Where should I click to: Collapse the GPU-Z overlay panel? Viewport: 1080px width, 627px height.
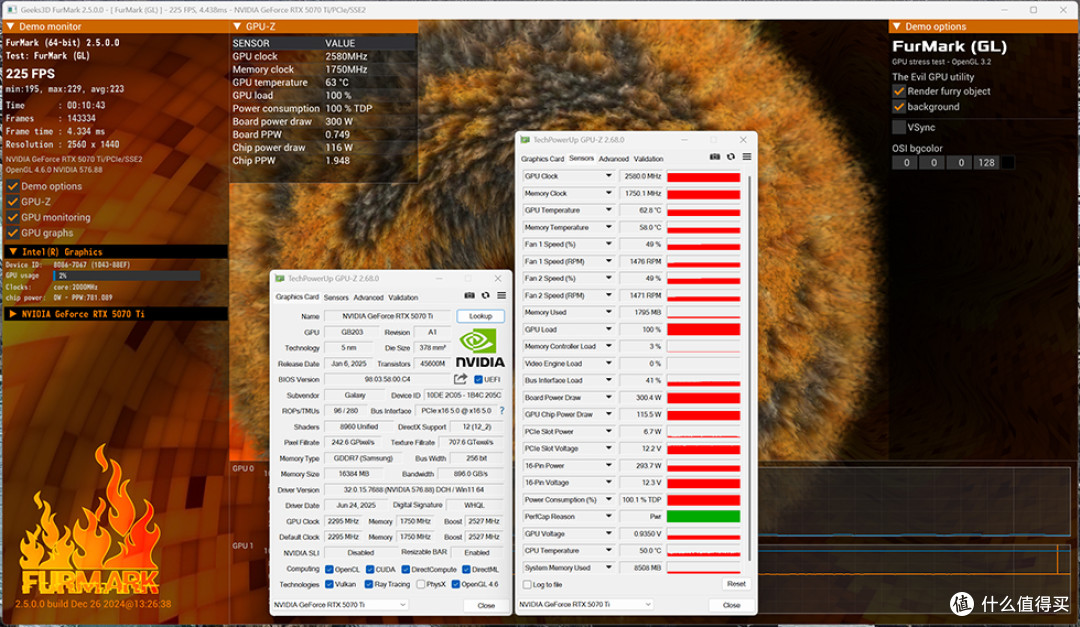tap(237, 26)
